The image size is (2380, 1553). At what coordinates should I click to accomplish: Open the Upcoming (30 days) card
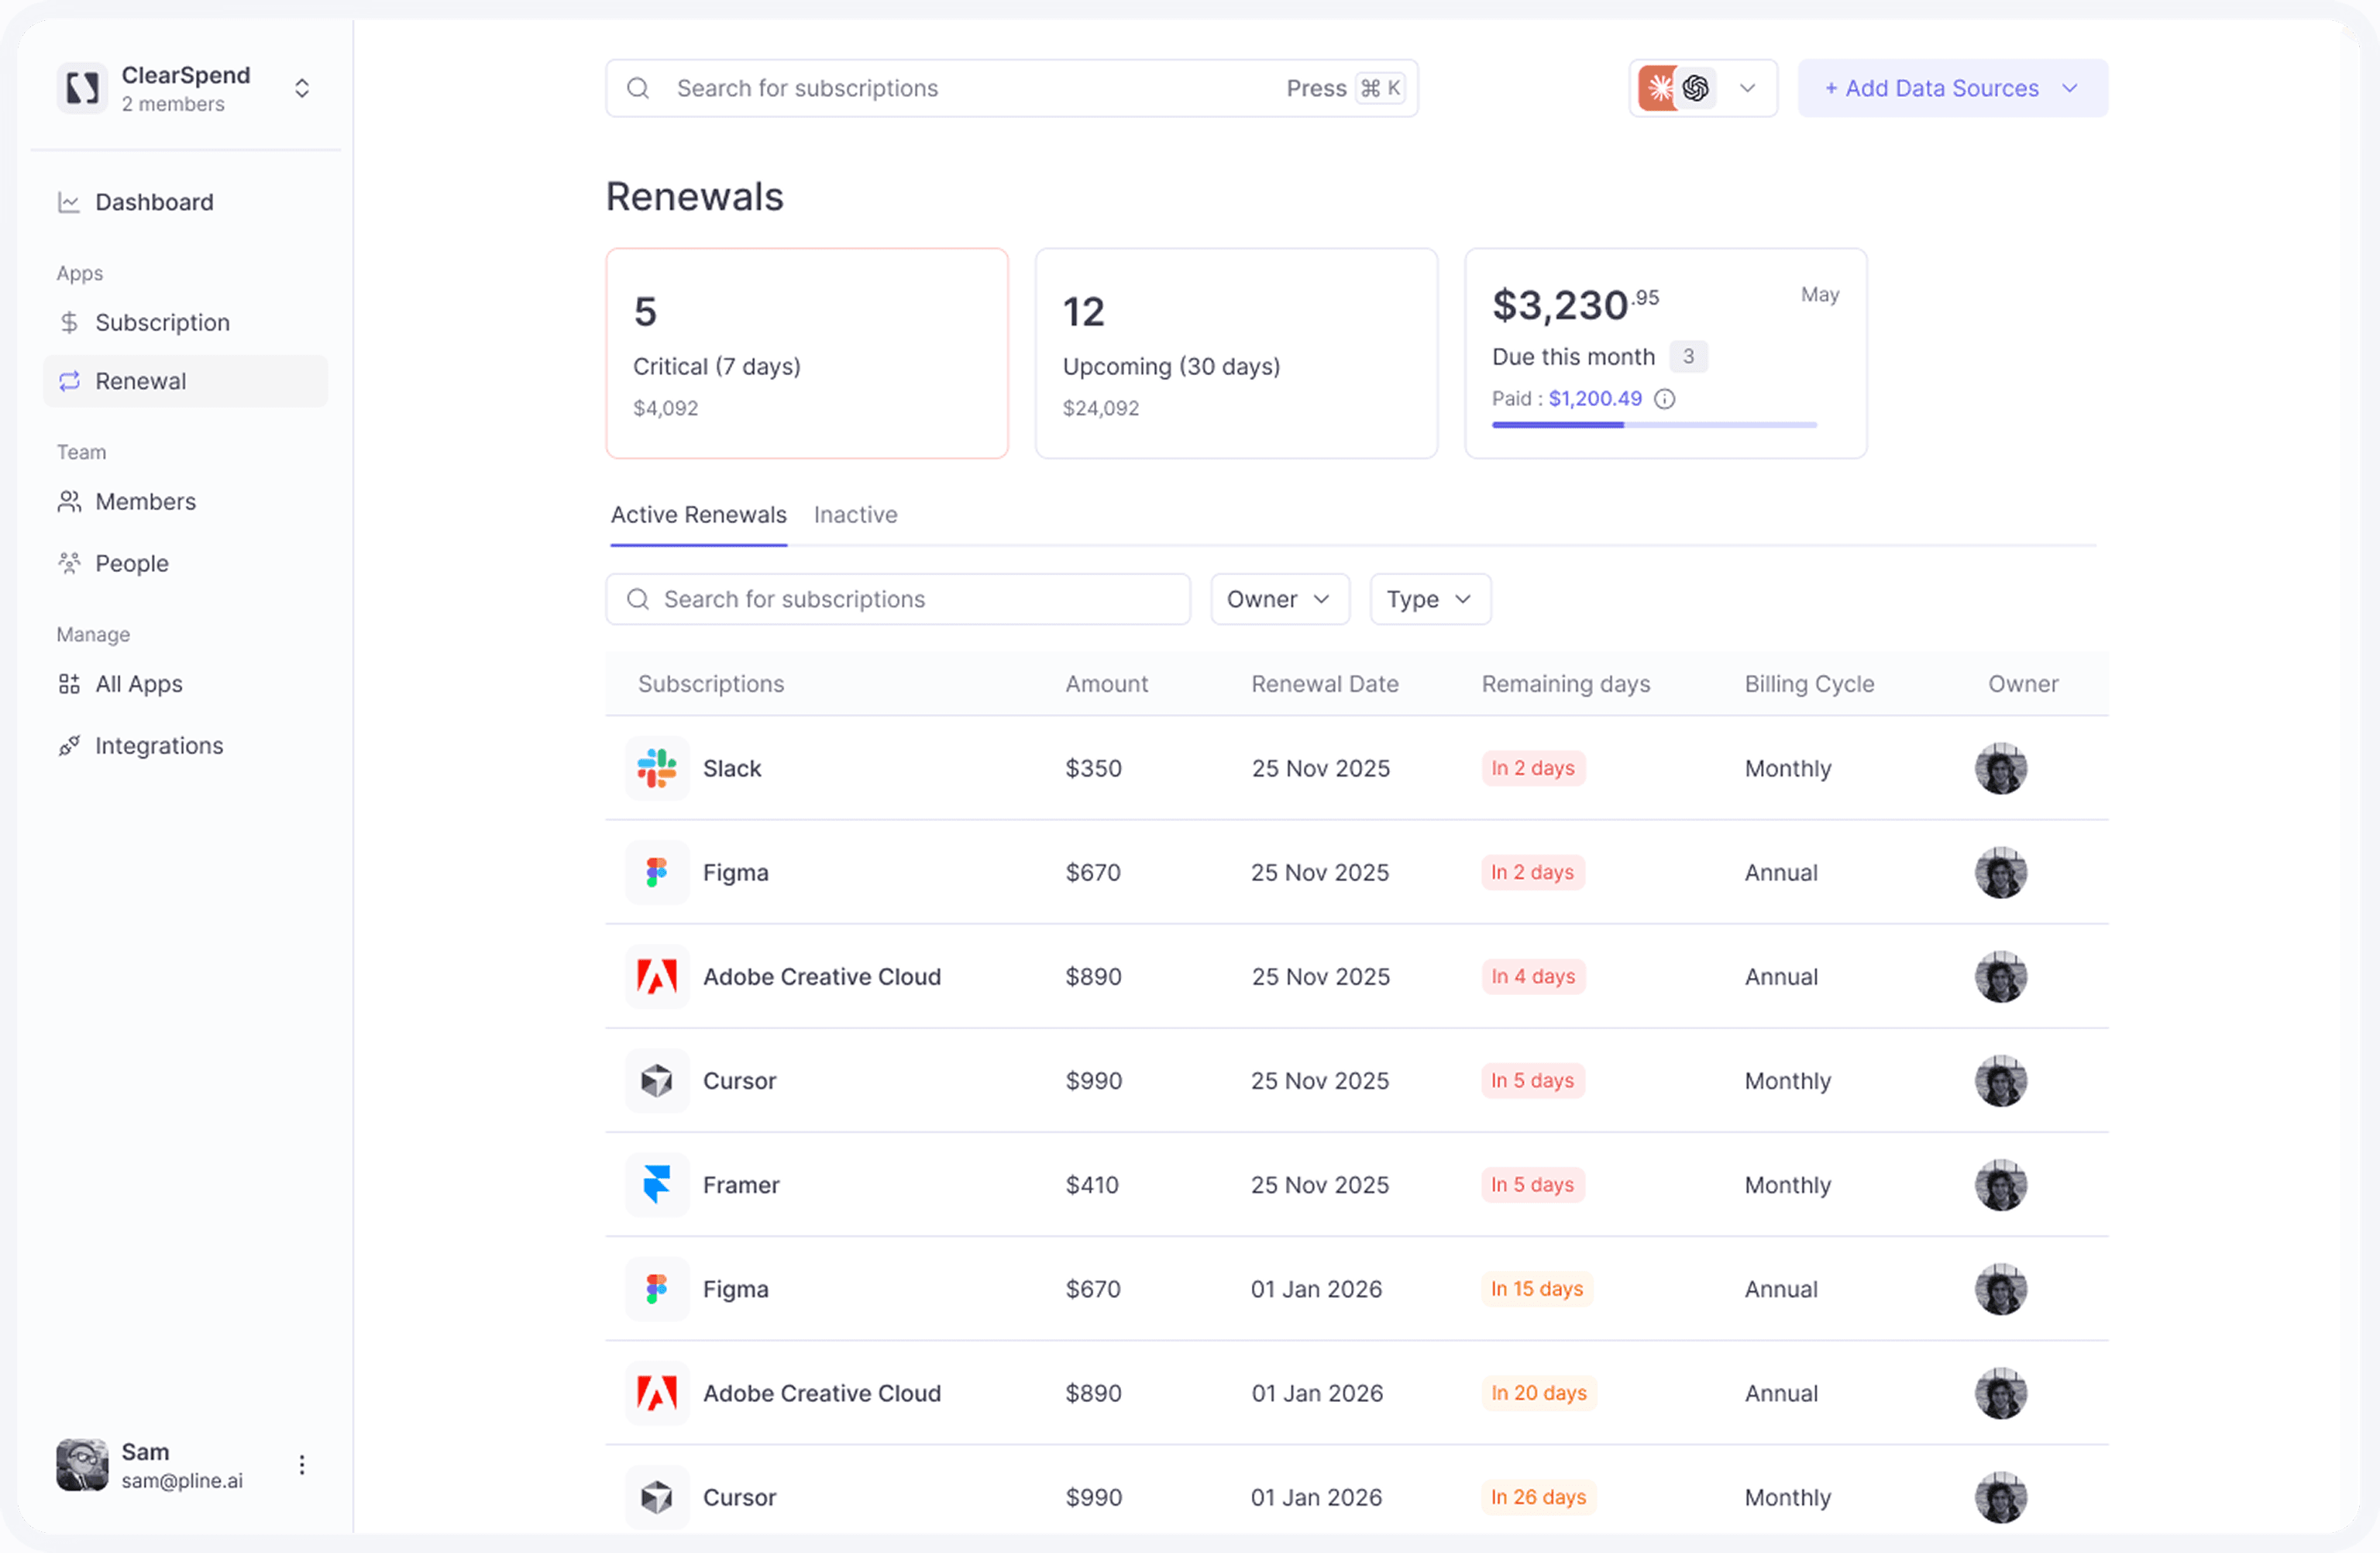(1236, 353)
